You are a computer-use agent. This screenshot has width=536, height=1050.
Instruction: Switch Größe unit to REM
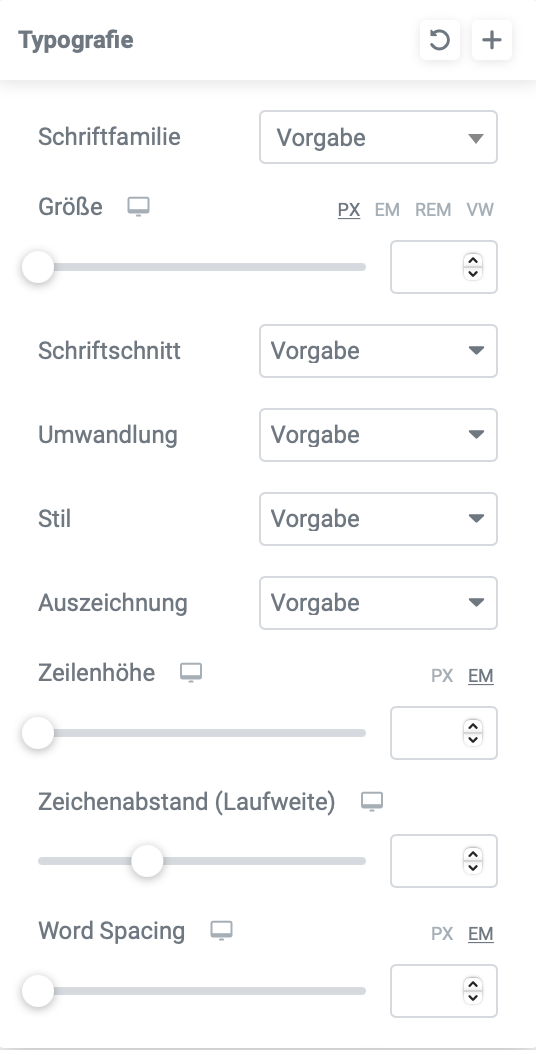[433, 210]
